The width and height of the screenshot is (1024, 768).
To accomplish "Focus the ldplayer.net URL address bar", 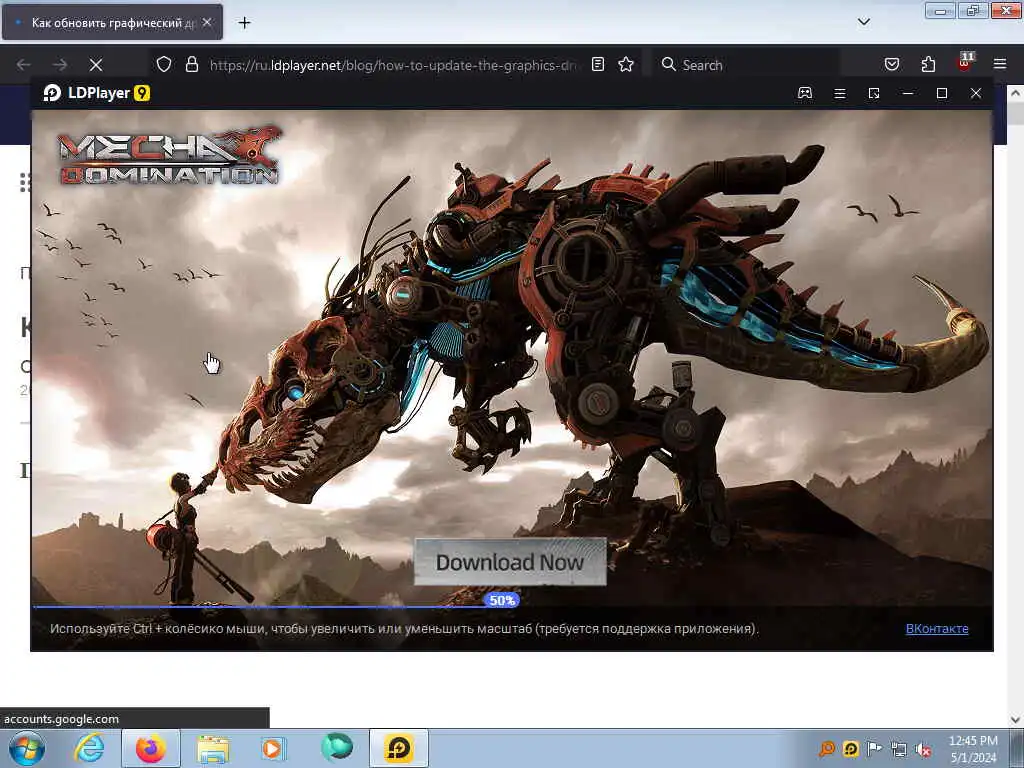I will point(392,65).
